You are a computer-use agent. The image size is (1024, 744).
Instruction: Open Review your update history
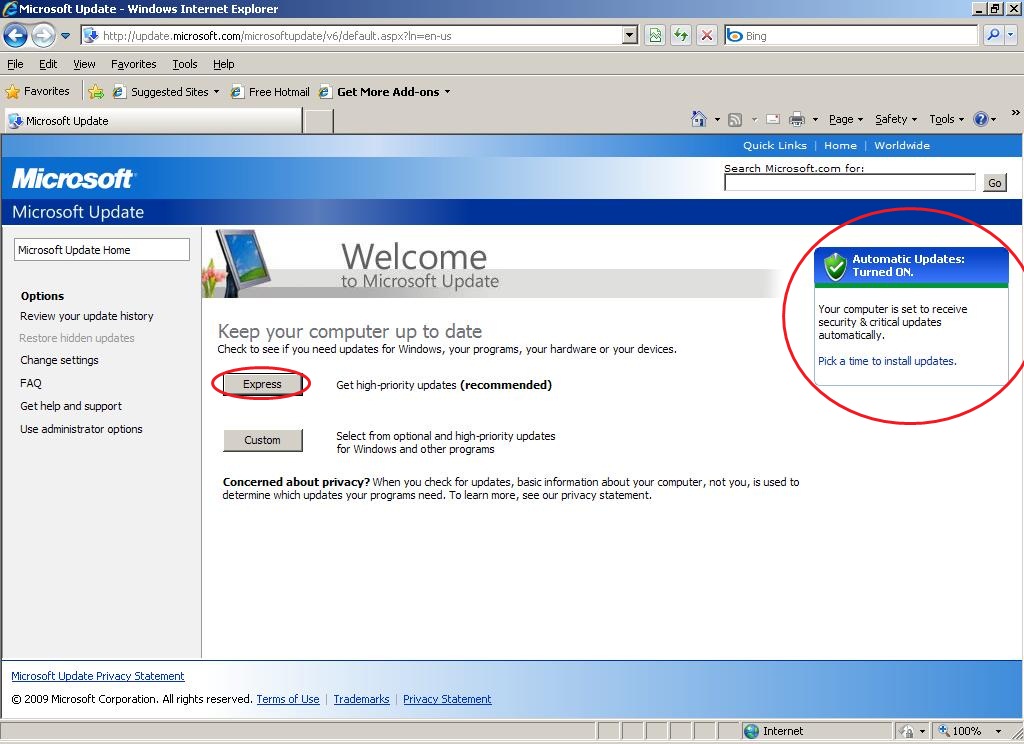(x=86, y=316)
